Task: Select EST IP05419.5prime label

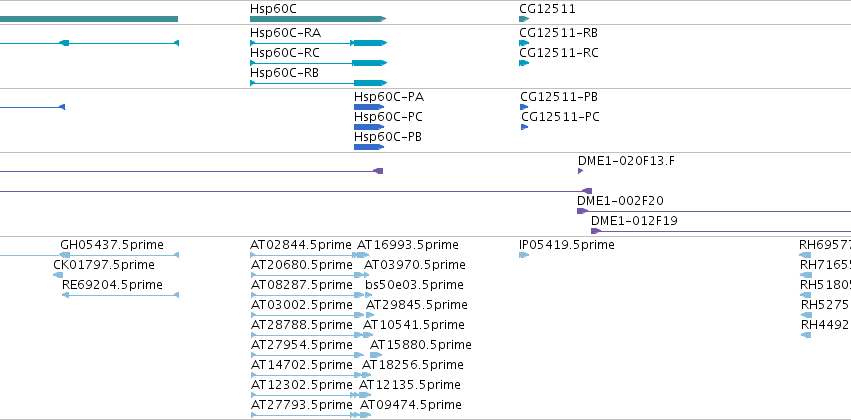Action: [567, 245]
